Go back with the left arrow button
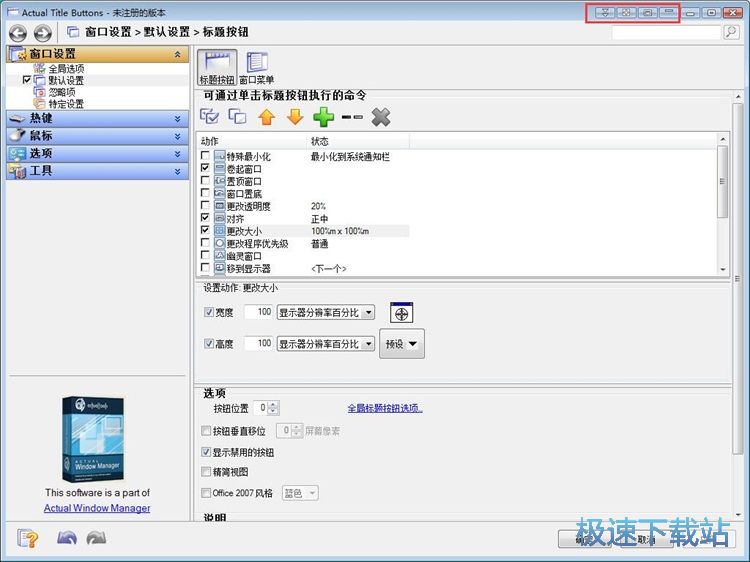The height and width of the screenshot is (562, 750). [18, 33]
